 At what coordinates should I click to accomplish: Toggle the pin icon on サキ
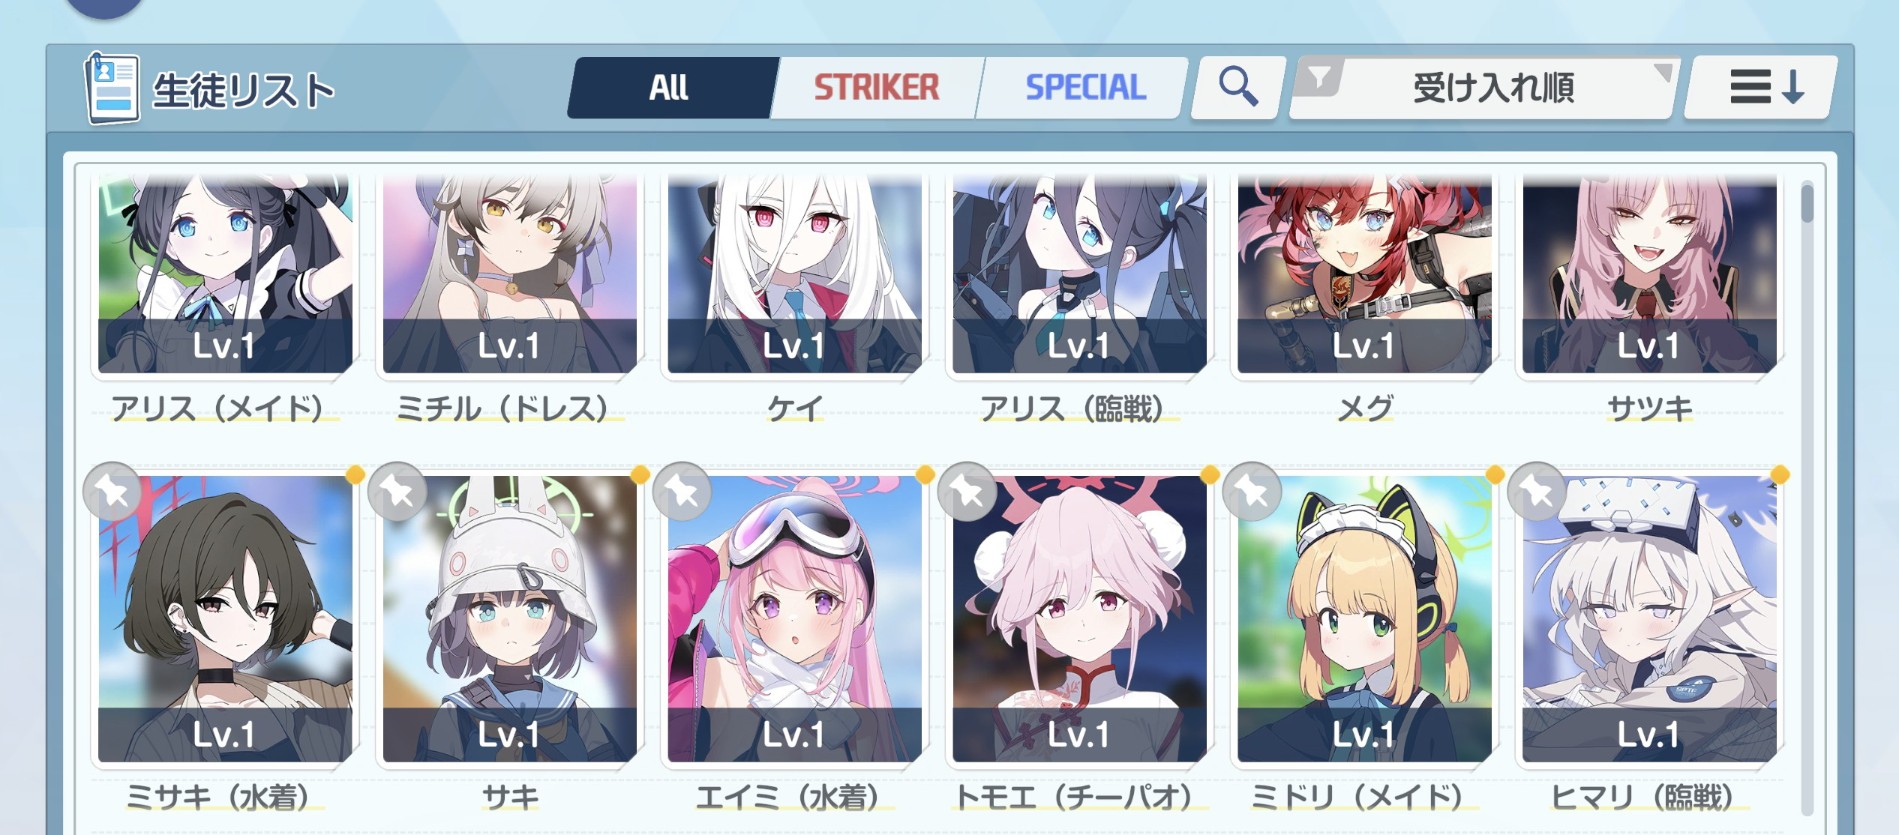(397, 491)
